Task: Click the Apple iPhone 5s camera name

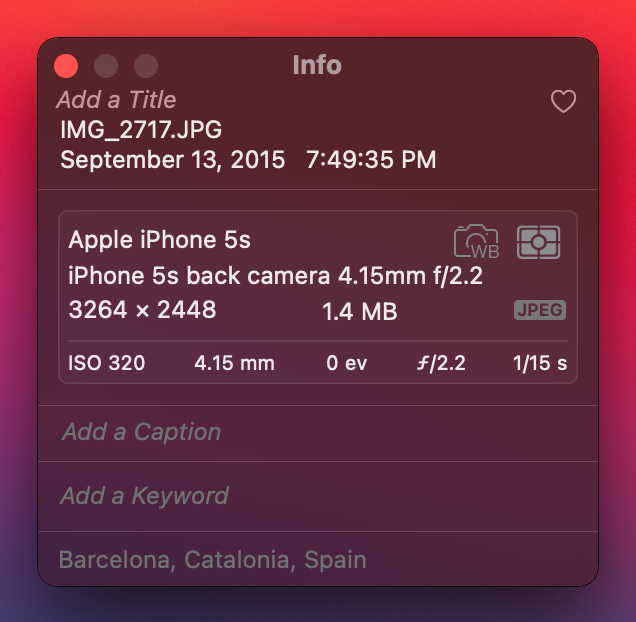Action: tap(159, 240)
